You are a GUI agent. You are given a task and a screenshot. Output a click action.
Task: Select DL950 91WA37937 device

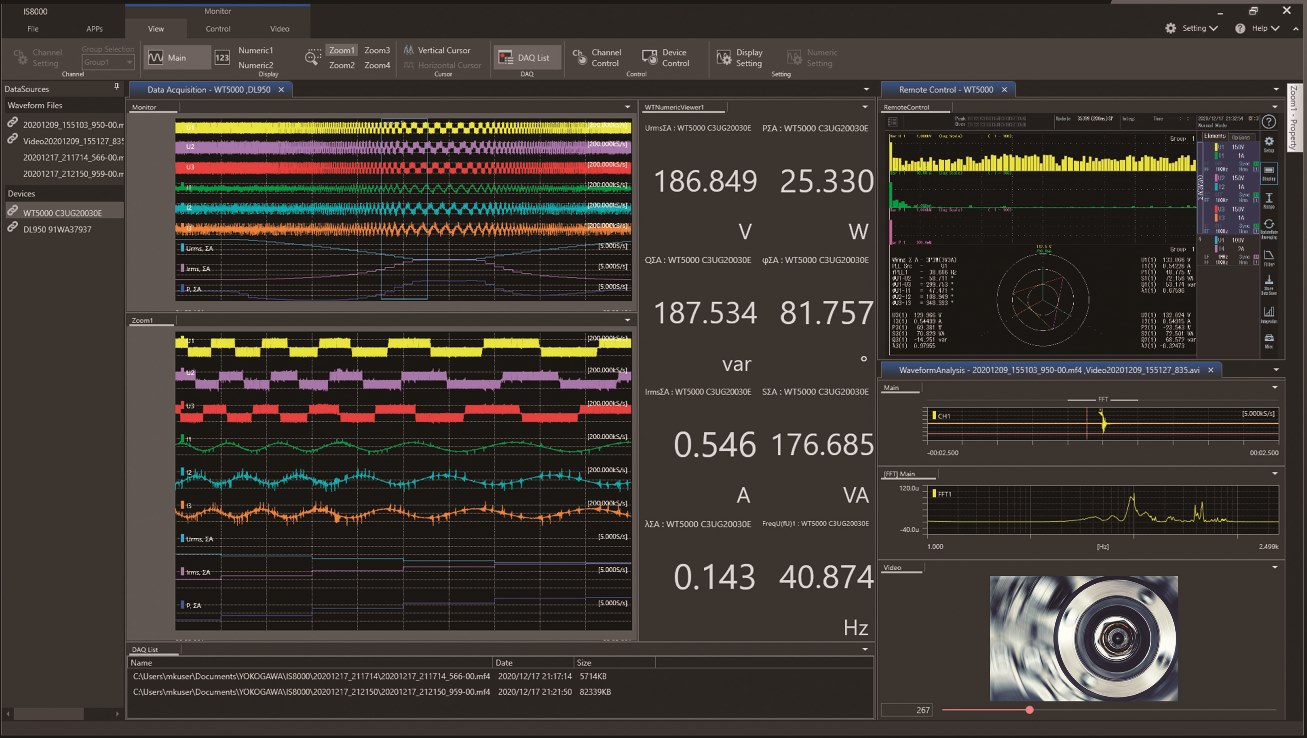[57, 229]
